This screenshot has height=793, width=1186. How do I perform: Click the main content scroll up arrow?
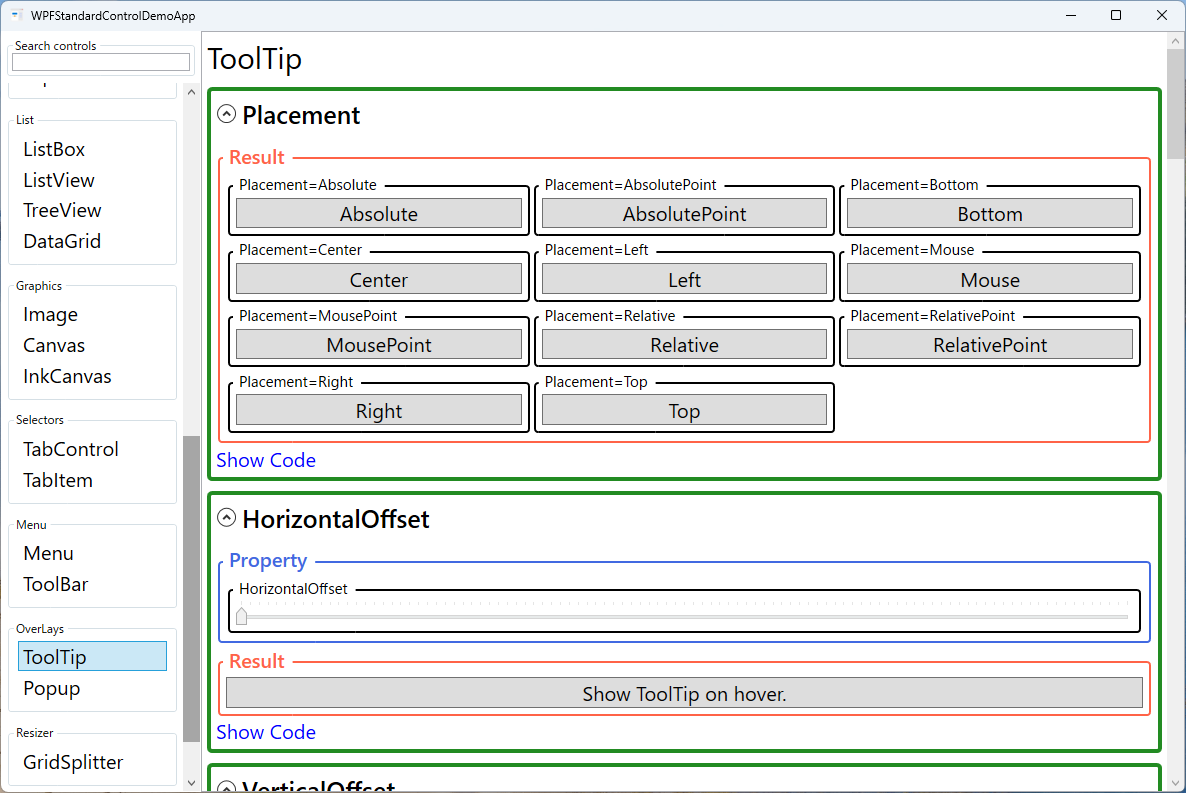(1176, 41)
